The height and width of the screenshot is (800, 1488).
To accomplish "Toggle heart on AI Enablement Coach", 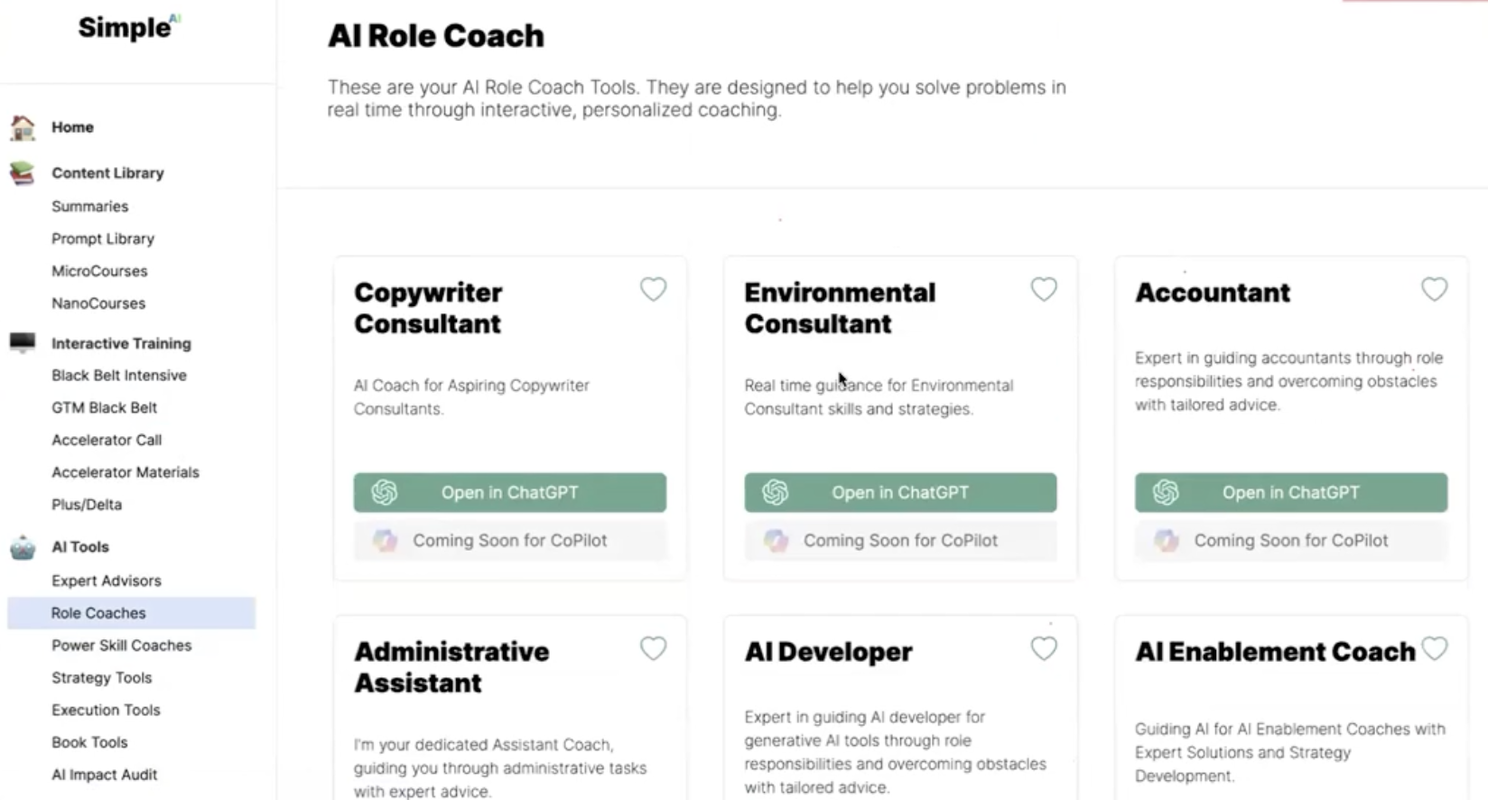I will (1434, 649).
